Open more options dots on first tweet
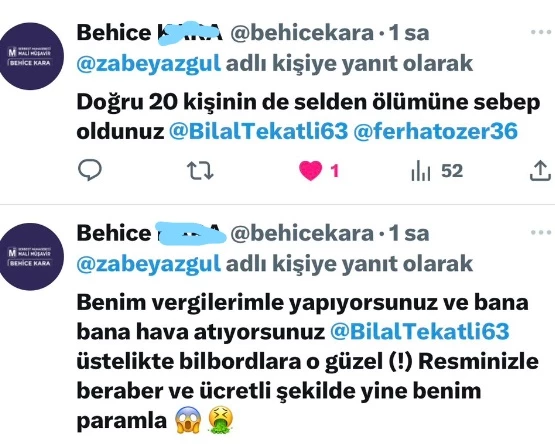 point(541,32)
